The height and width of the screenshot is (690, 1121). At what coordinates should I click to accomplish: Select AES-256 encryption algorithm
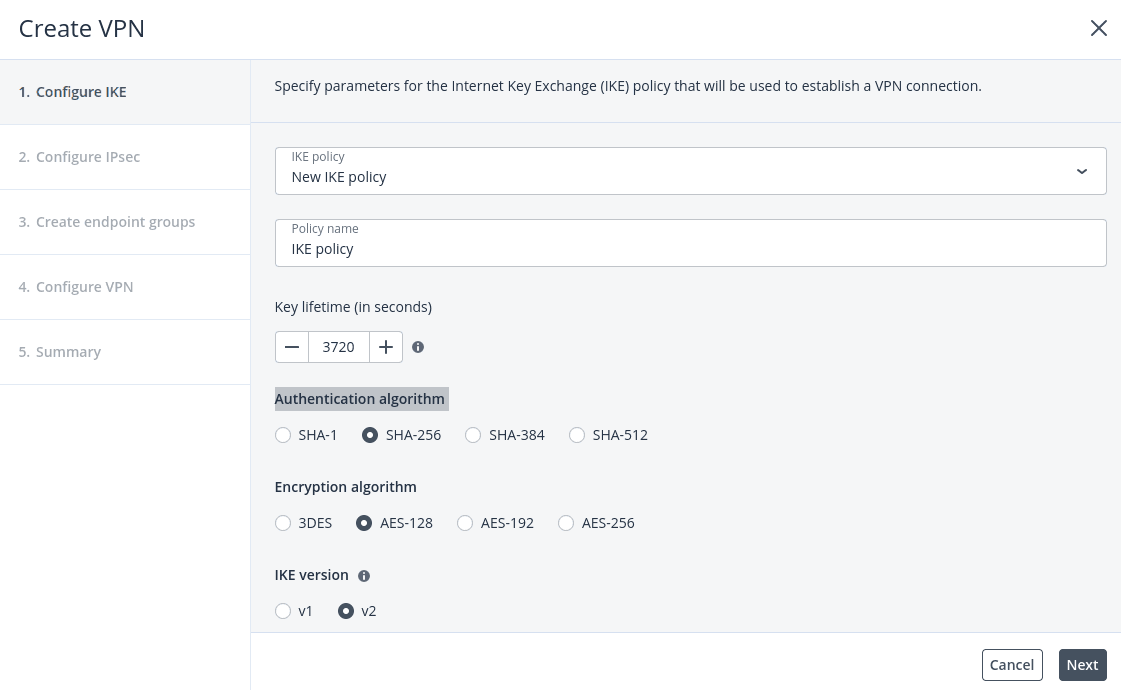566,523
